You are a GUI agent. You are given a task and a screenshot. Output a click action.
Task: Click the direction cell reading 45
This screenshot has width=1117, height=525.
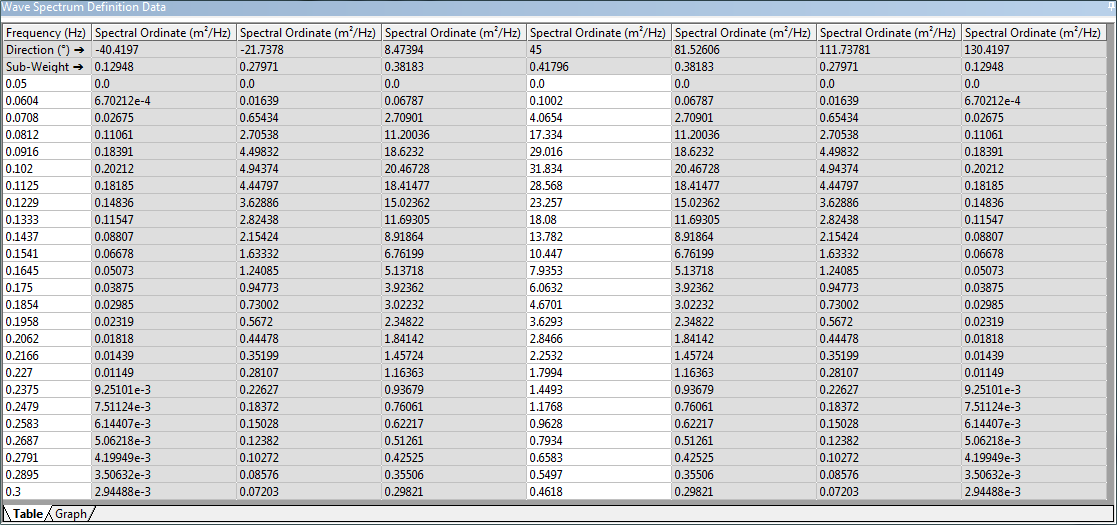(598, 49)
